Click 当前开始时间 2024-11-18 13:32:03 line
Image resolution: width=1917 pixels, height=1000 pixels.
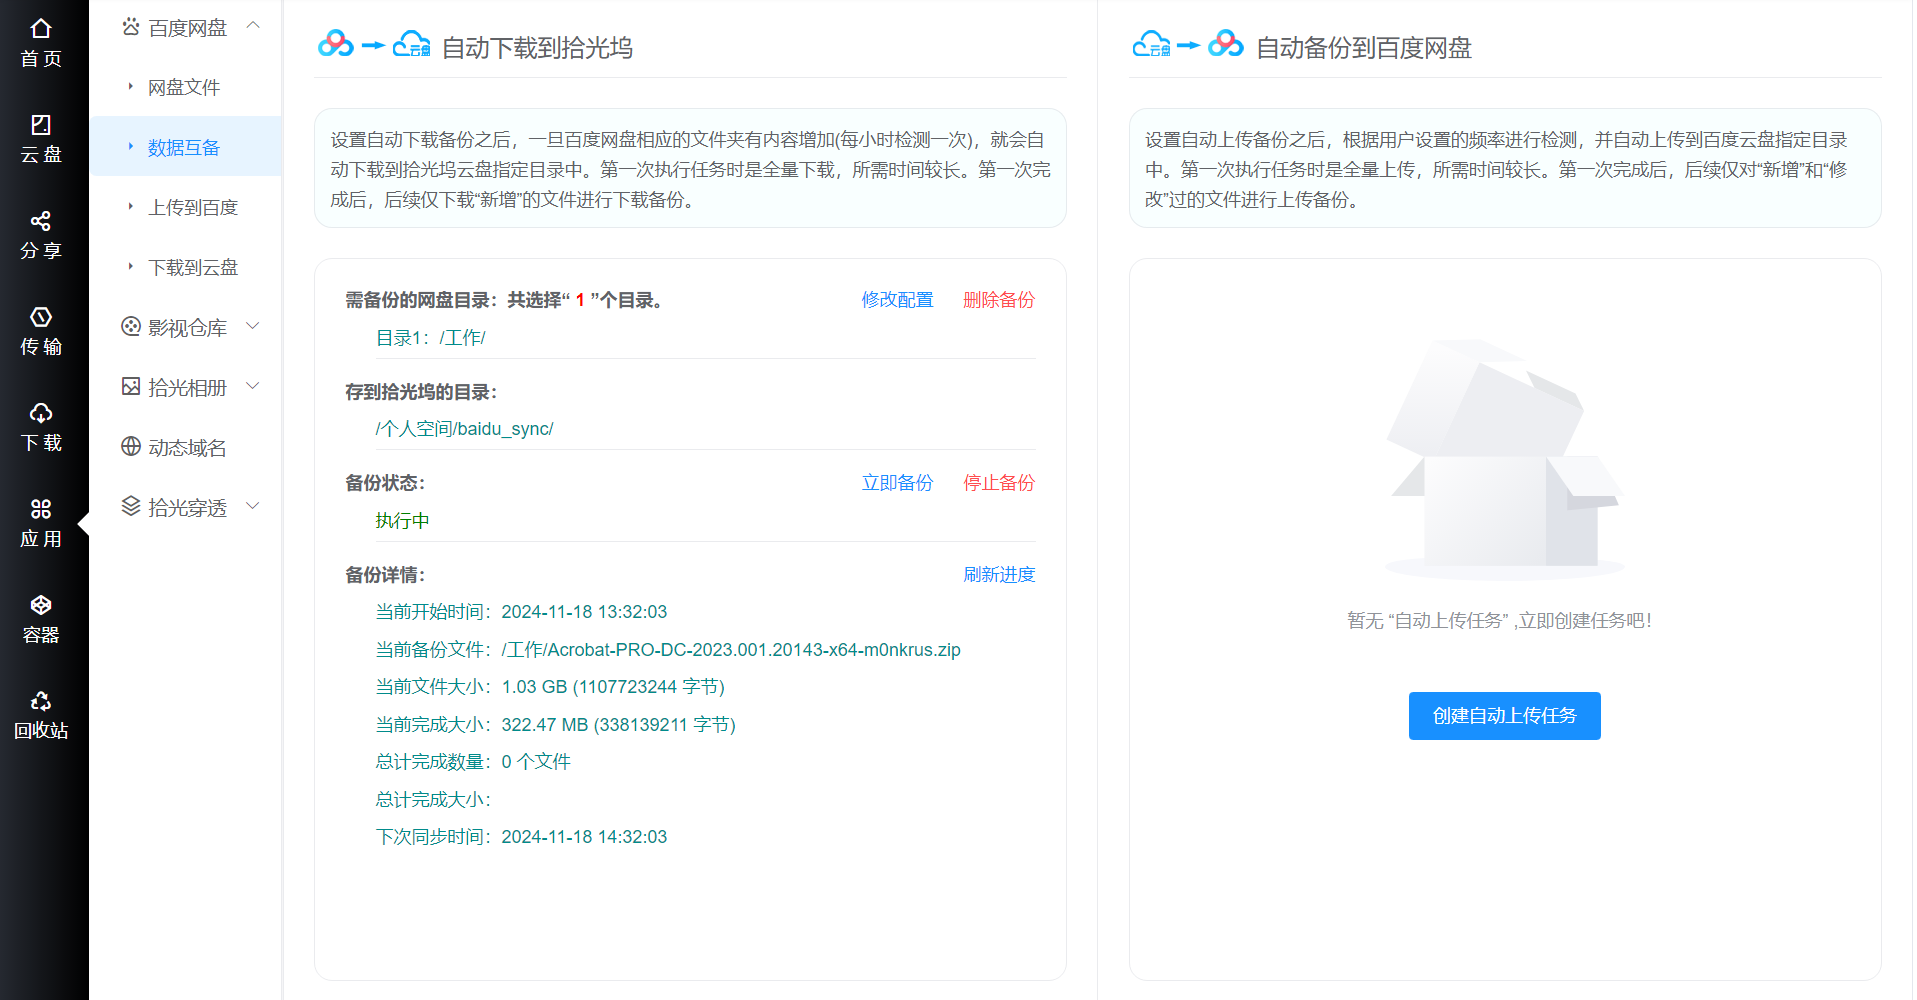pyautogui.click(x=521, y=612)
